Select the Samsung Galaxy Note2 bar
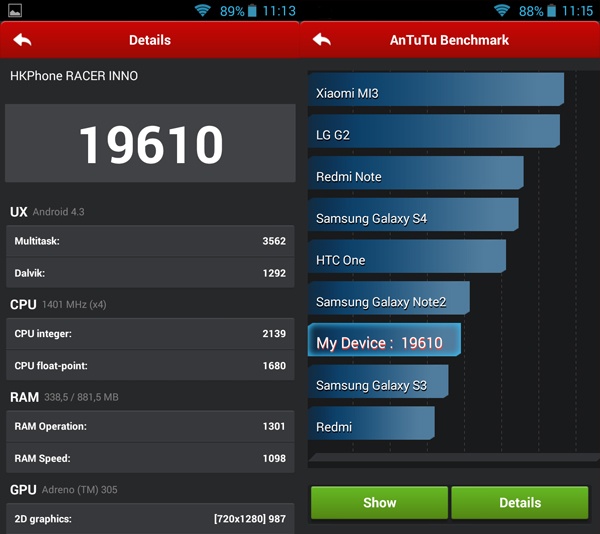The image size is (600, 534). [389, 298]
